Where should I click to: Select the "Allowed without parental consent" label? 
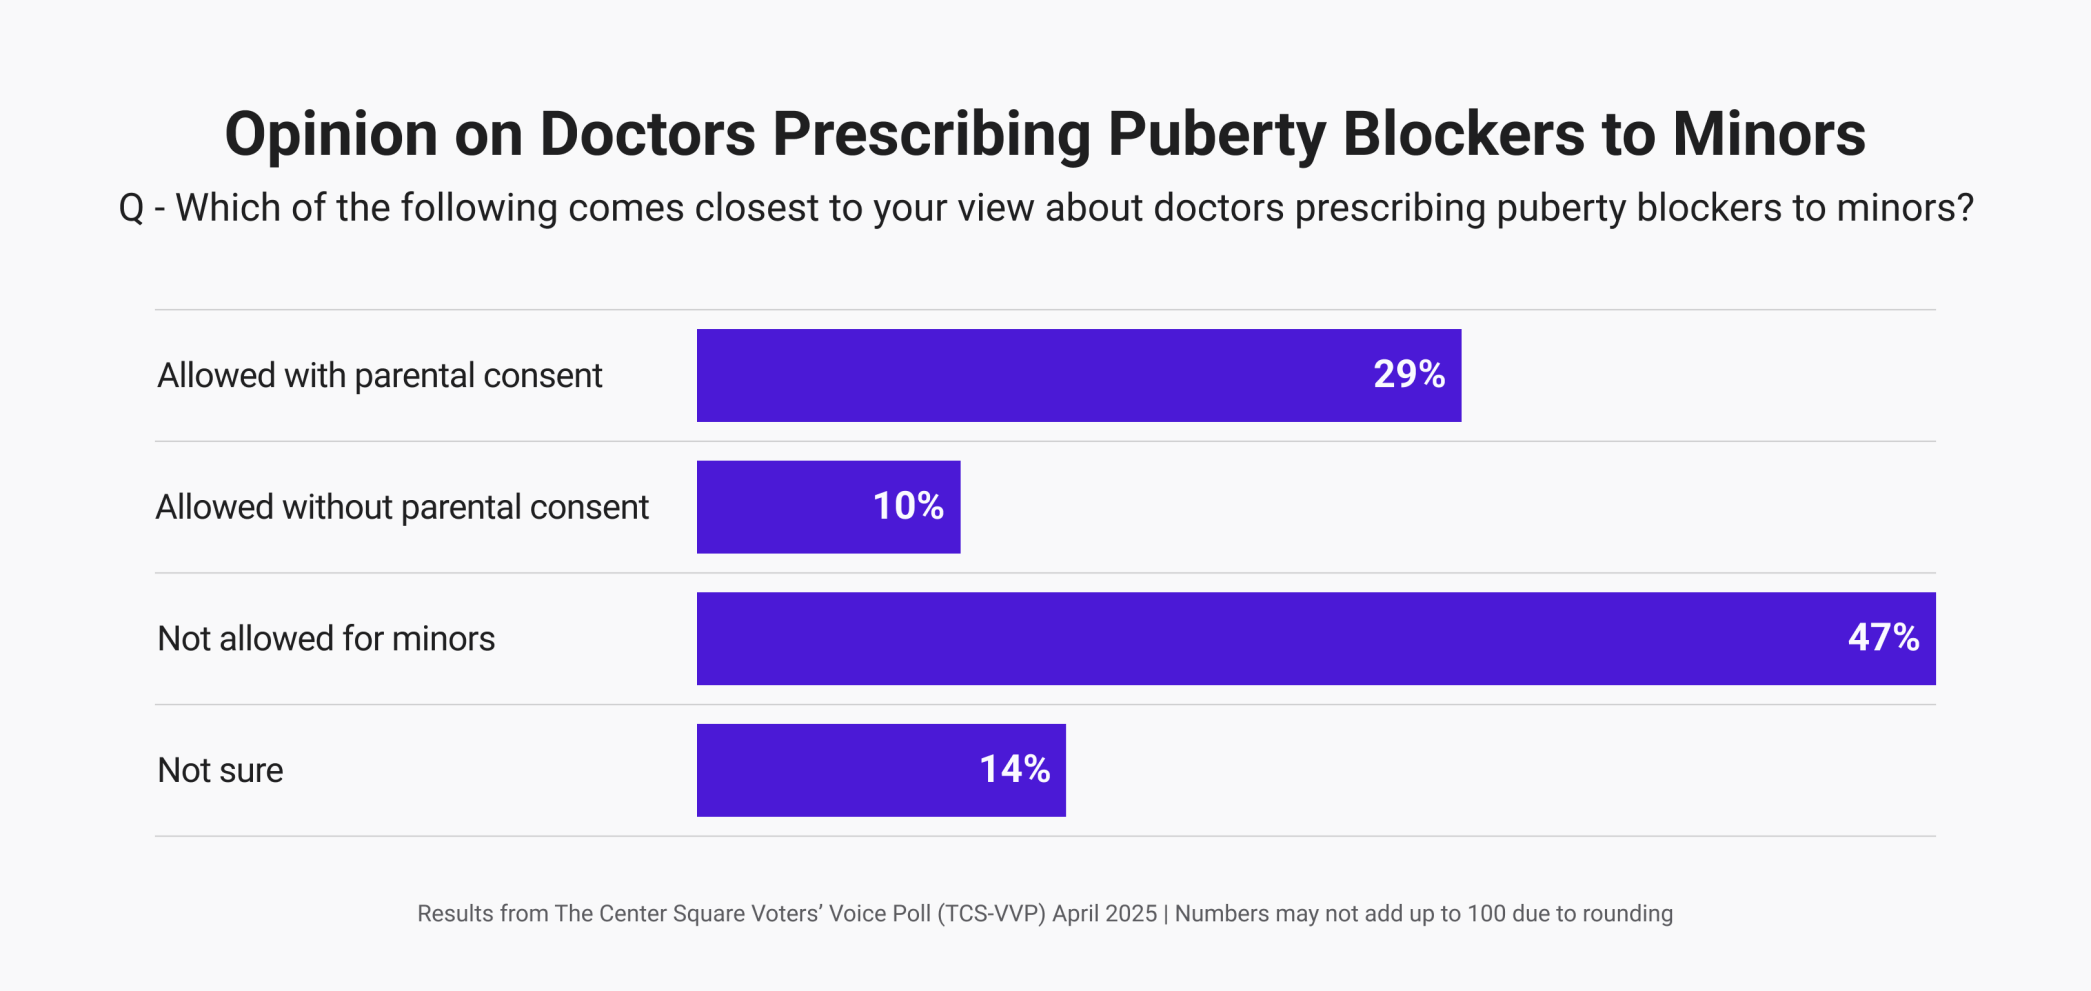[402, 507]
